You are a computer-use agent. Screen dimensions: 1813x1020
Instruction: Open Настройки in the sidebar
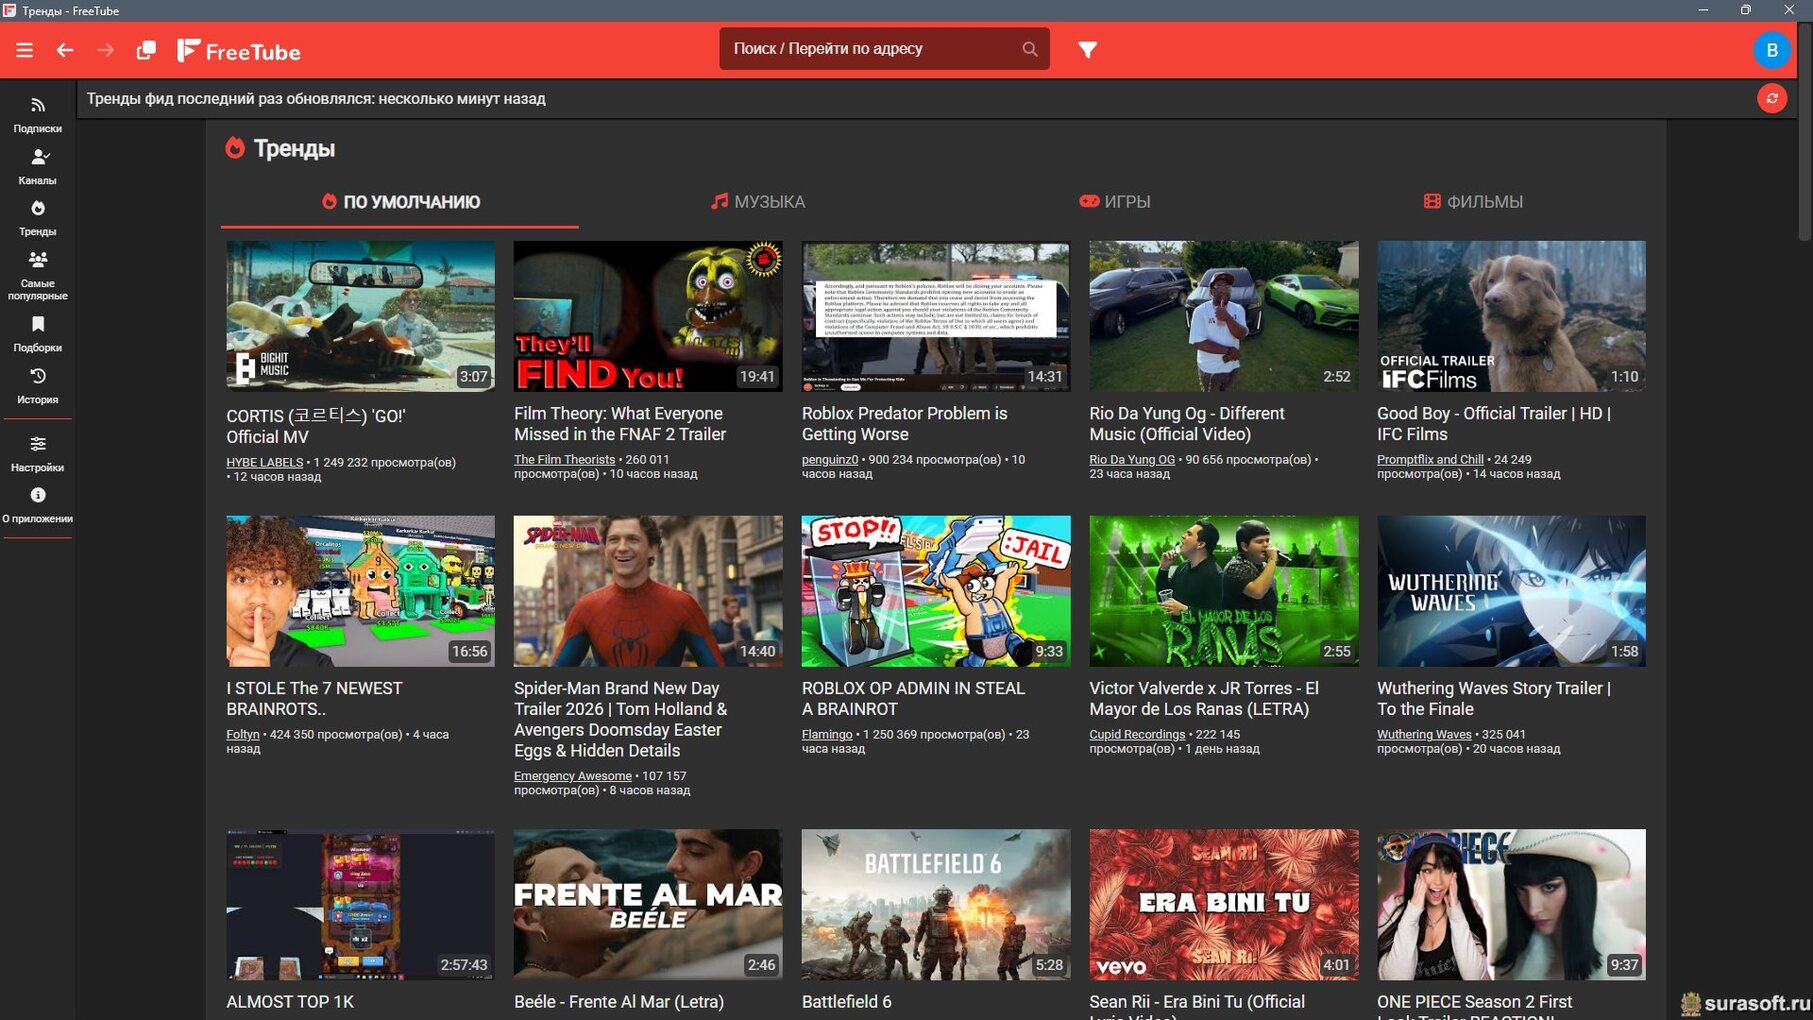click(37, 453)
